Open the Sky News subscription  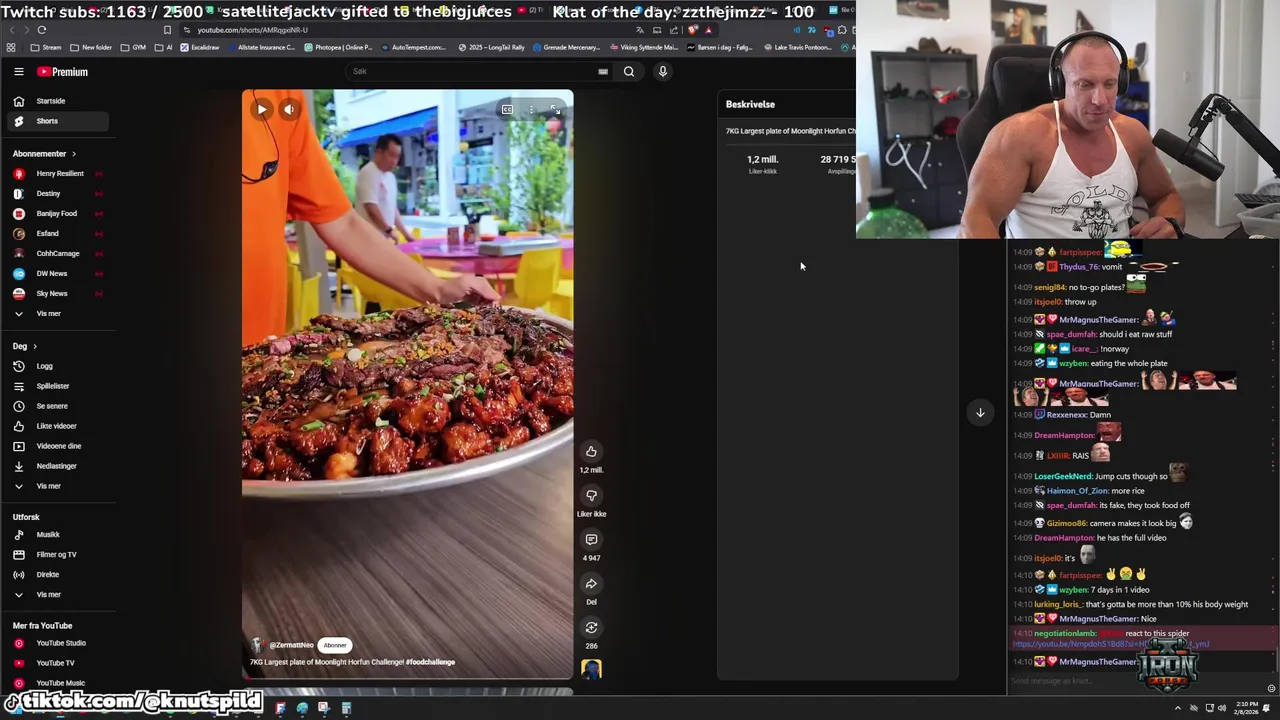click(56, 294)
